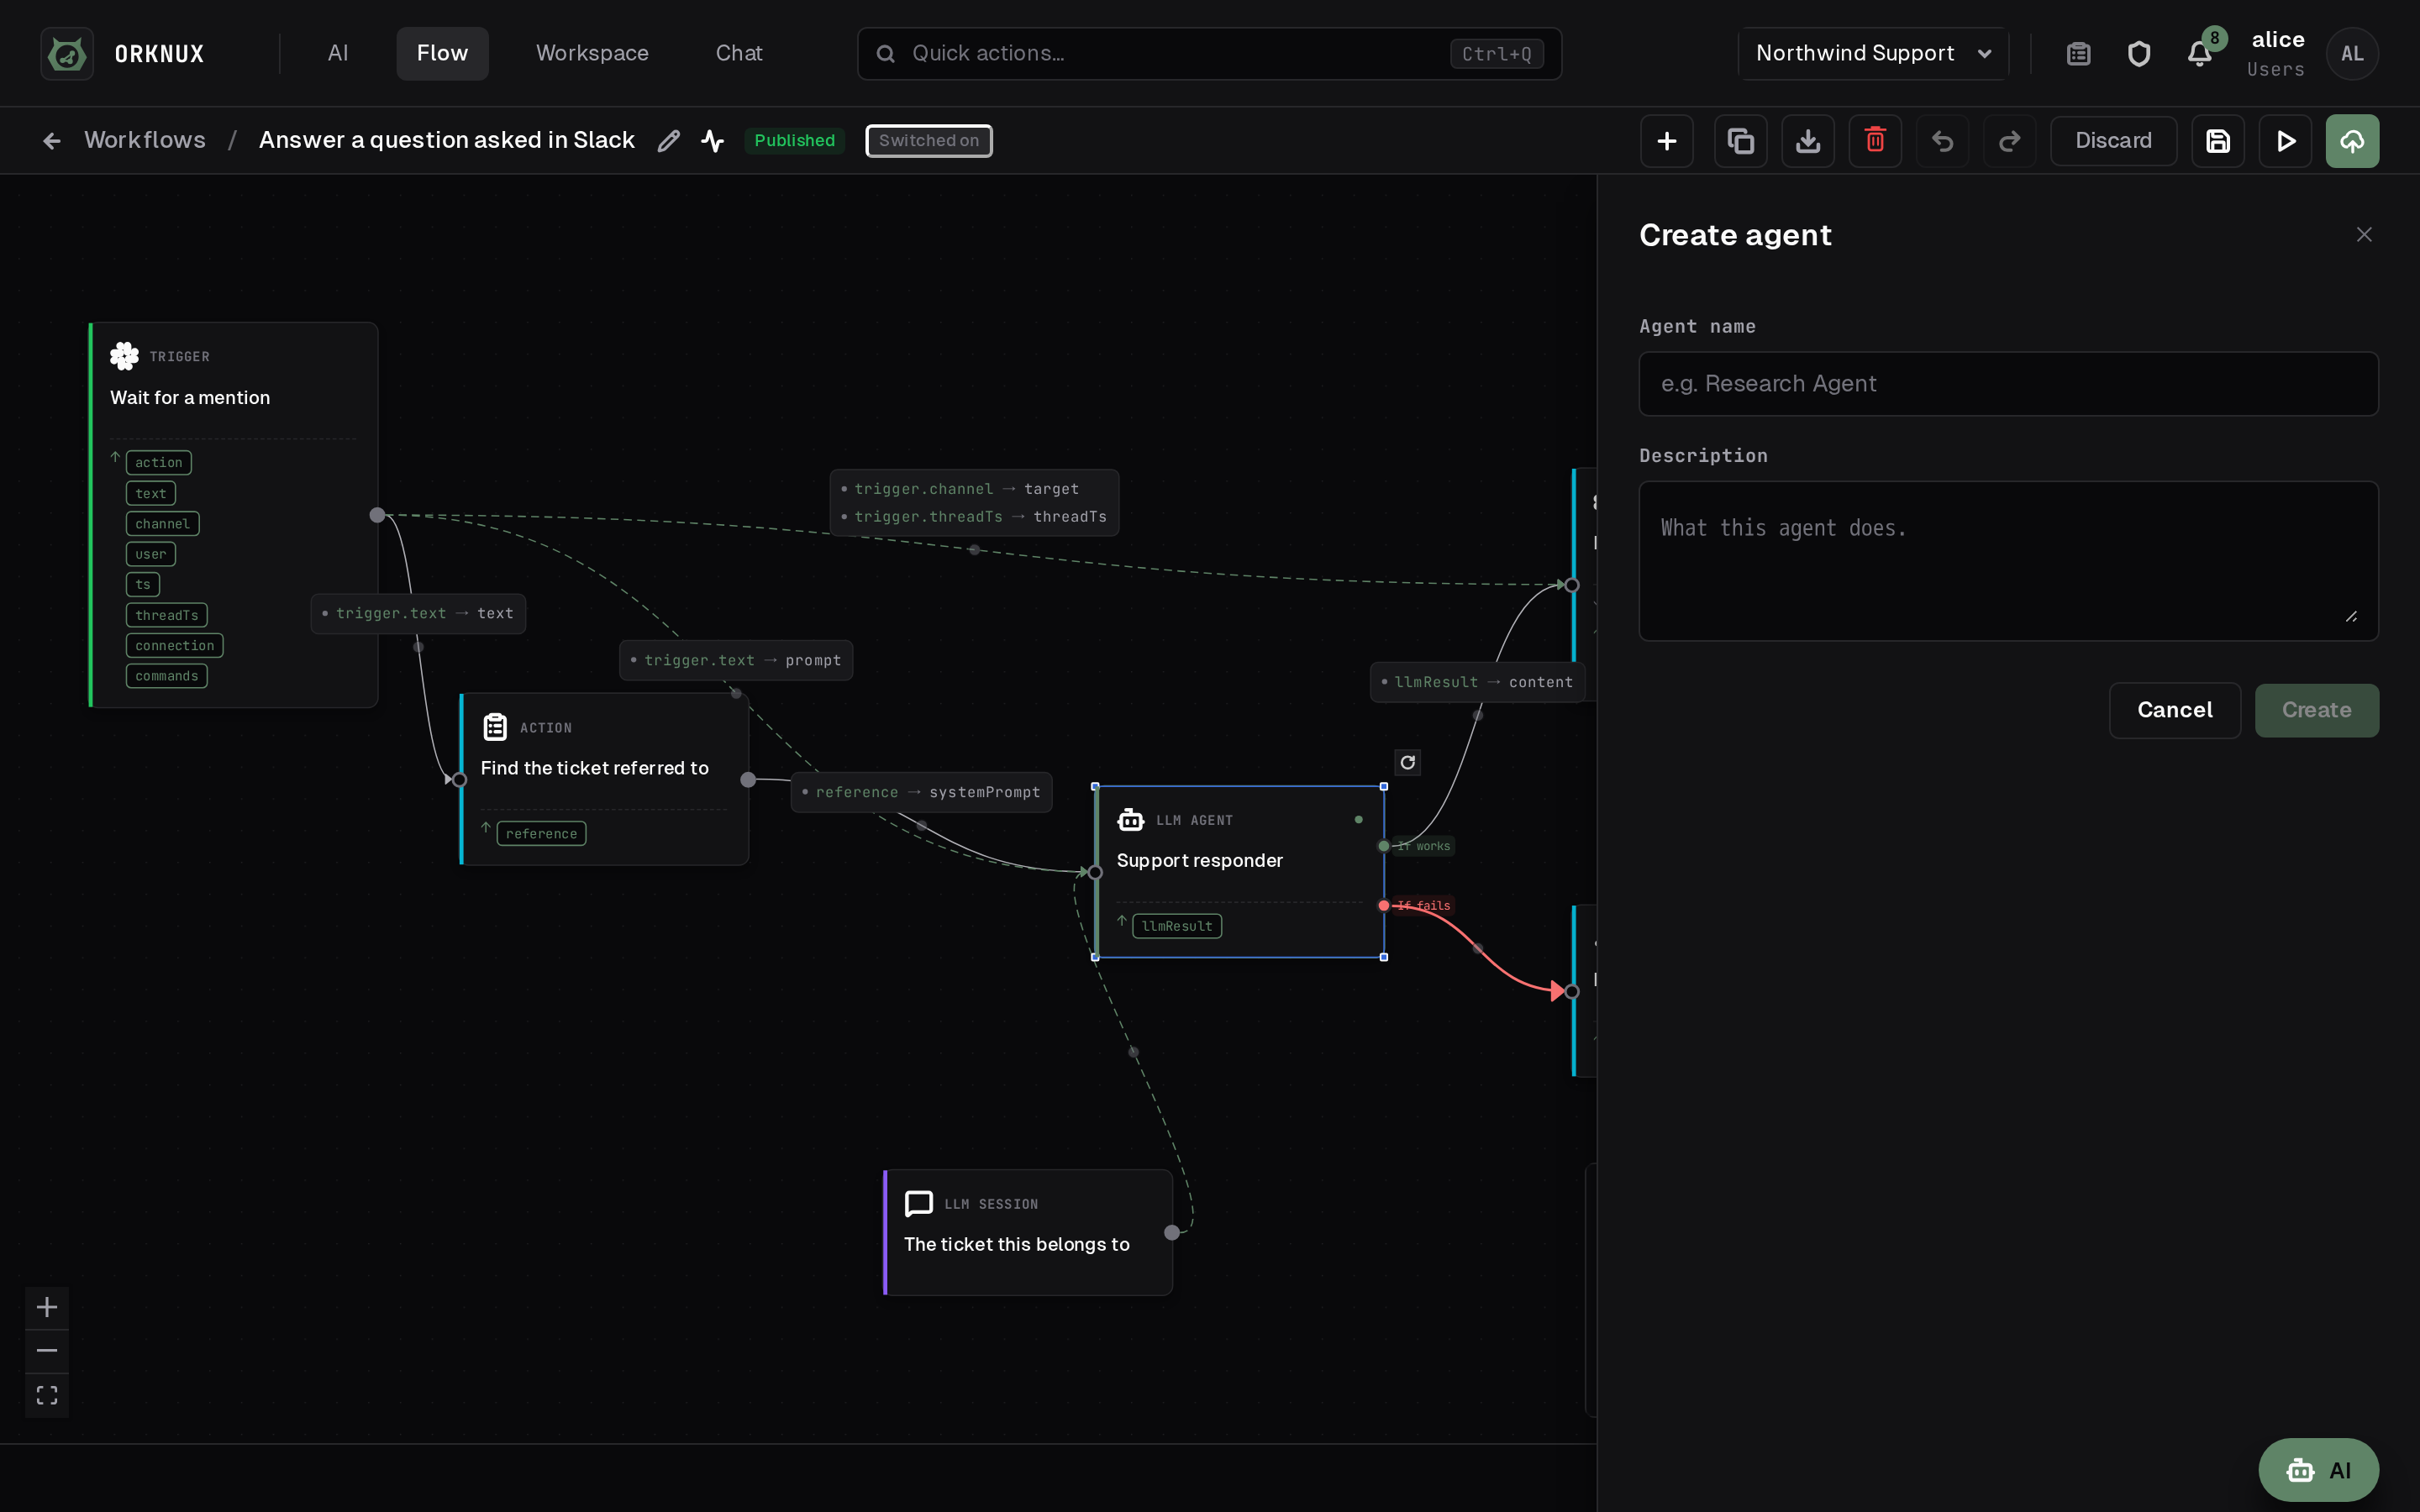Screen dimensions: 2420x1512
Task: Click Cancel in Create agent panel
Action: [2175, 710]
